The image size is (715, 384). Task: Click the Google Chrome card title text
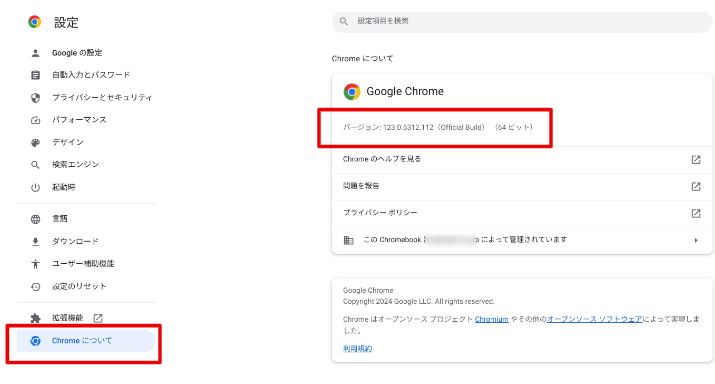click(x=405, y=92)
